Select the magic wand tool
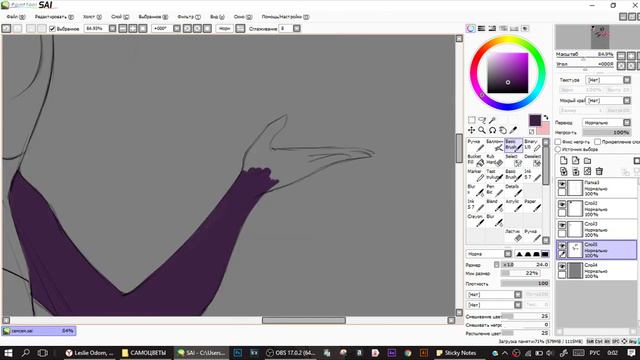Viewport: 640px width, 360px height. click(492, 120)
